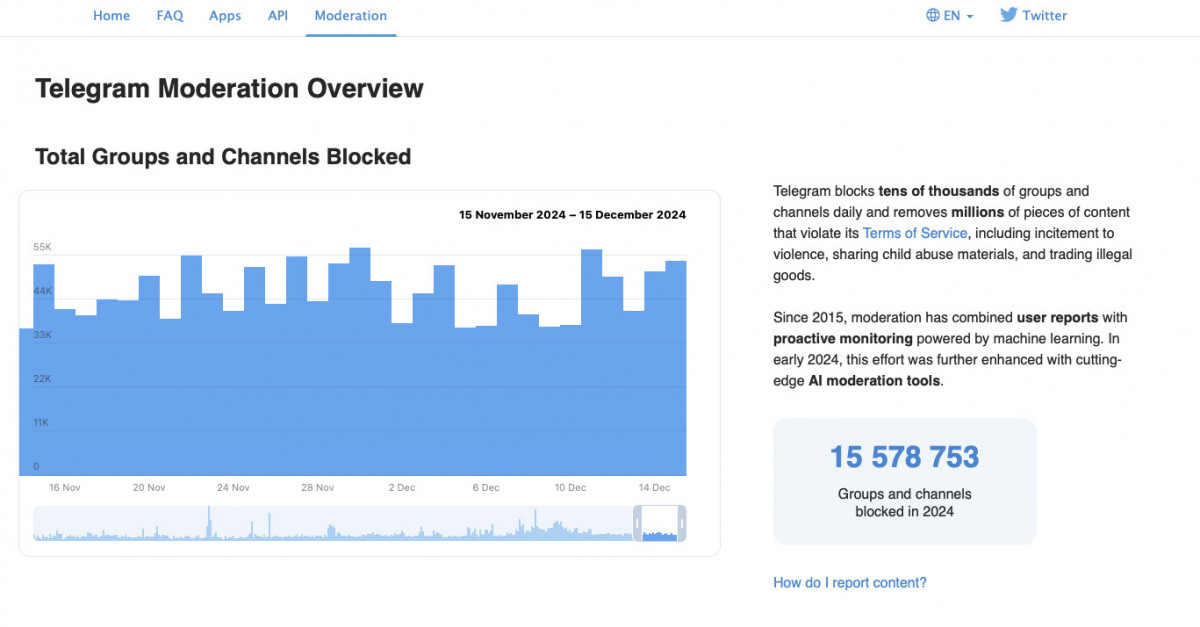Open the Twitter link
The width and height of the screenshot is (1200, 627).
click(1044, 16)
